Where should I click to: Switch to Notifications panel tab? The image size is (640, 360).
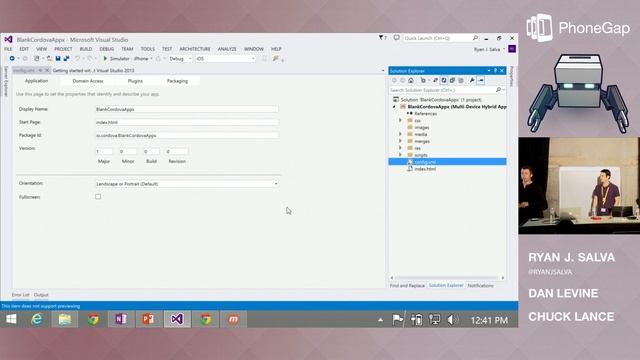[480, 286]
